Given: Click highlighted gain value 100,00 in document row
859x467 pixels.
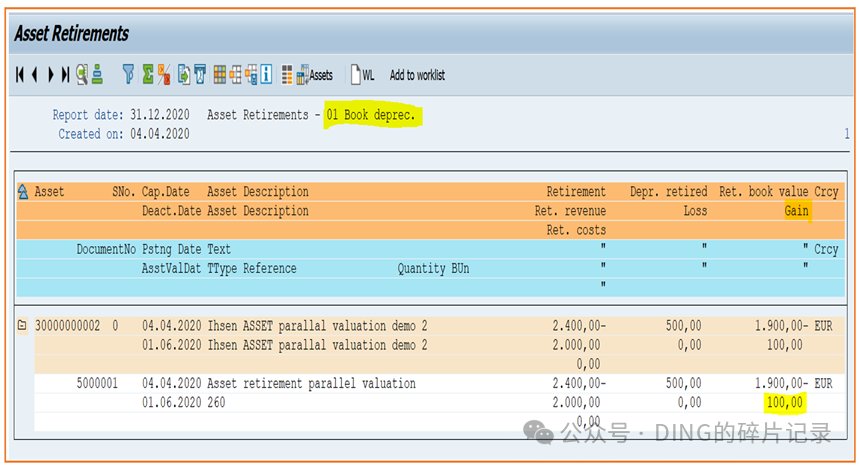Looking at the screenshot, I should click(784, 402).
